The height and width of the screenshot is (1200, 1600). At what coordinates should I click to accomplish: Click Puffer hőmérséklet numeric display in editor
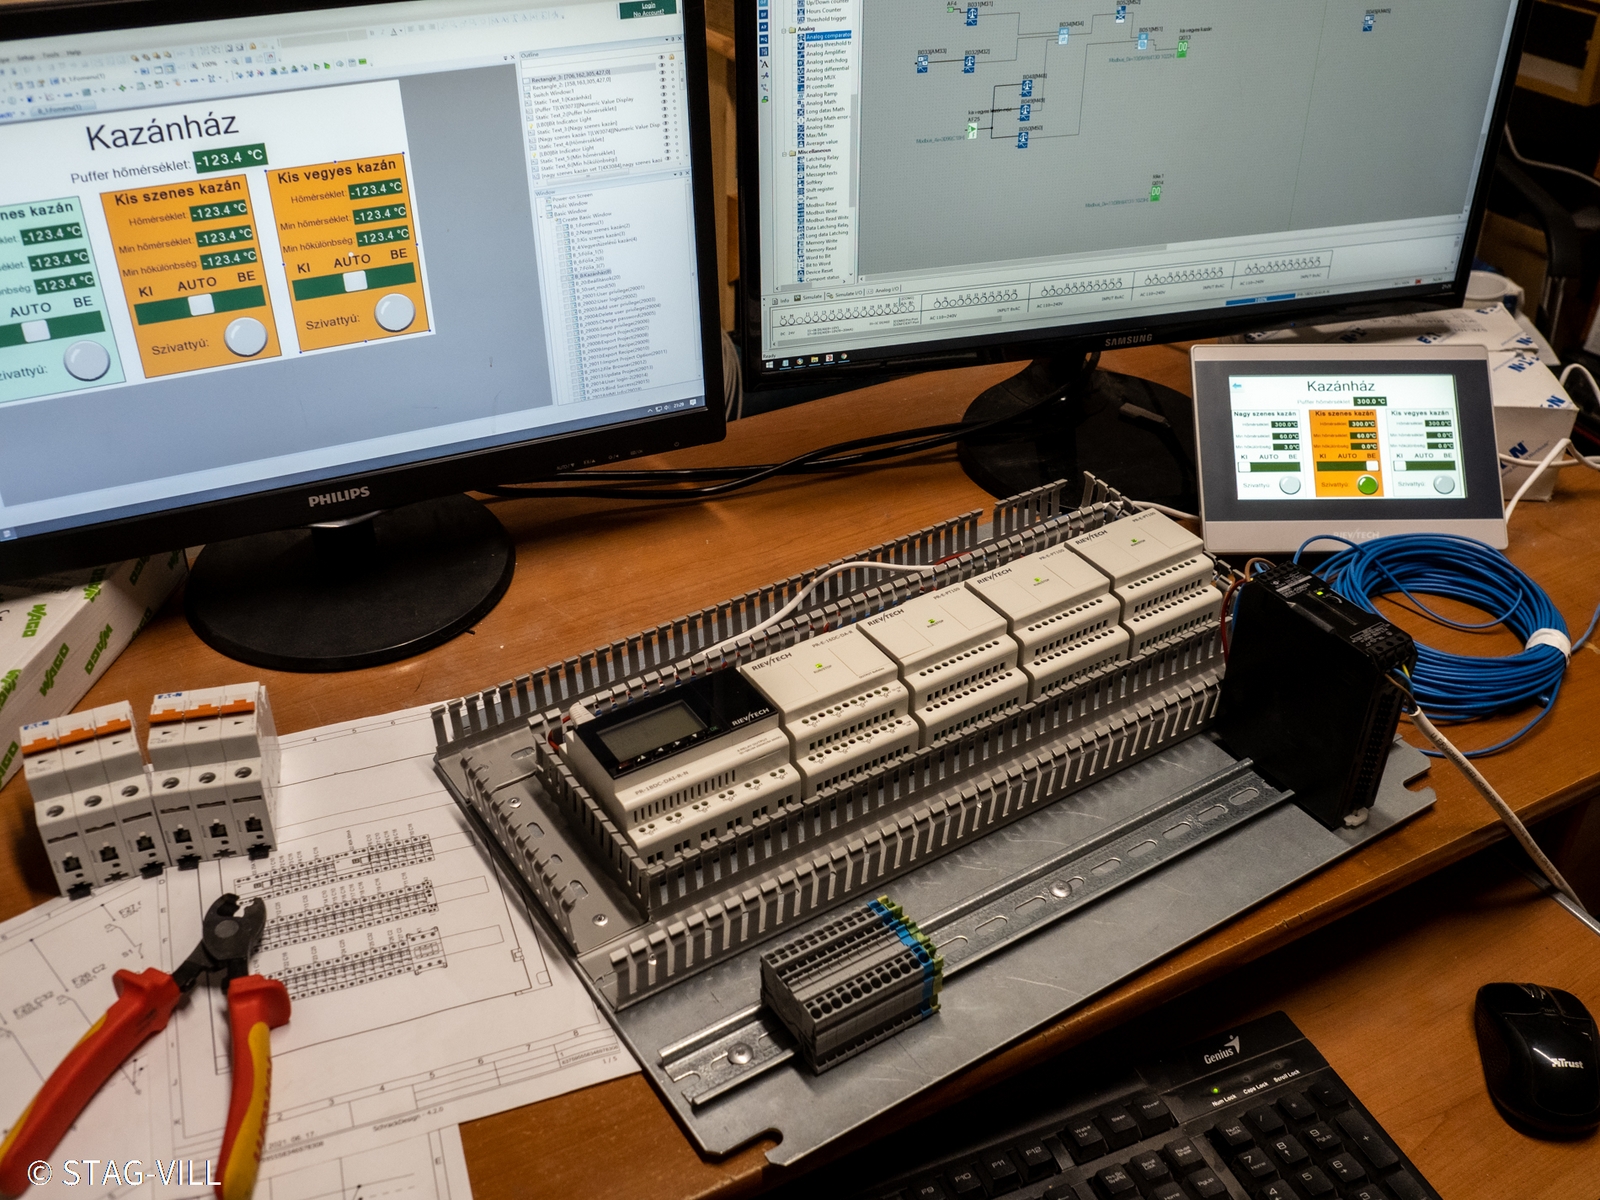pyautogui.click(x=230, y=157)
